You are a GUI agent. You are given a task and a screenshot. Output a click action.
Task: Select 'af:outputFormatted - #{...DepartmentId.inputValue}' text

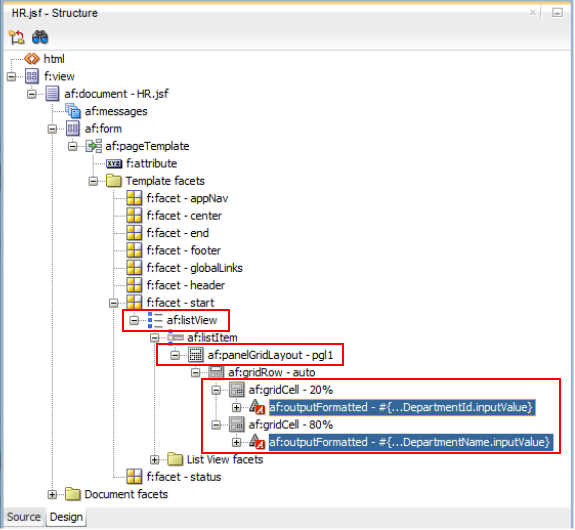(402, 407)
